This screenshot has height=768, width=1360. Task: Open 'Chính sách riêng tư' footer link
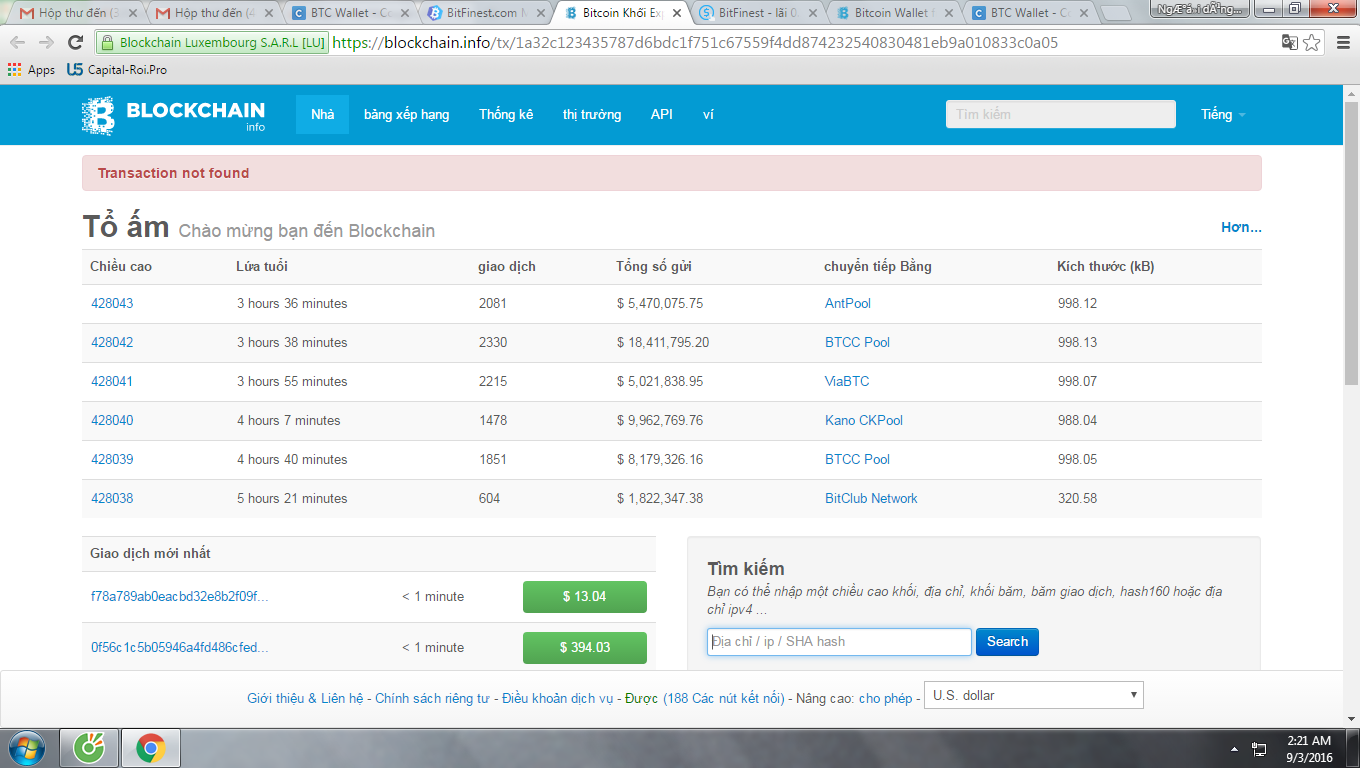432,698
